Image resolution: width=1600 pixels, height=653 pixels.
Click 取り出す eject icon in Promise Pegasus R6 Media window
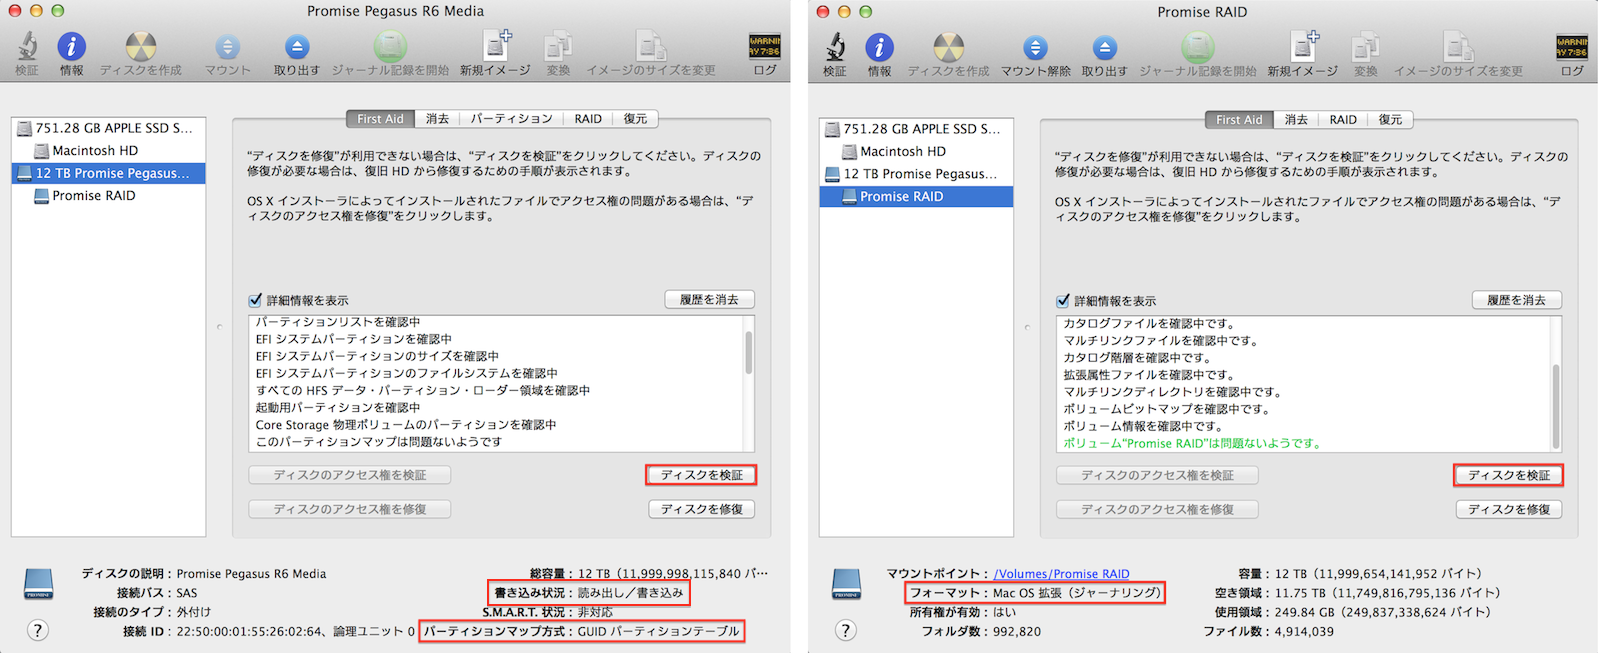[297, 47]
